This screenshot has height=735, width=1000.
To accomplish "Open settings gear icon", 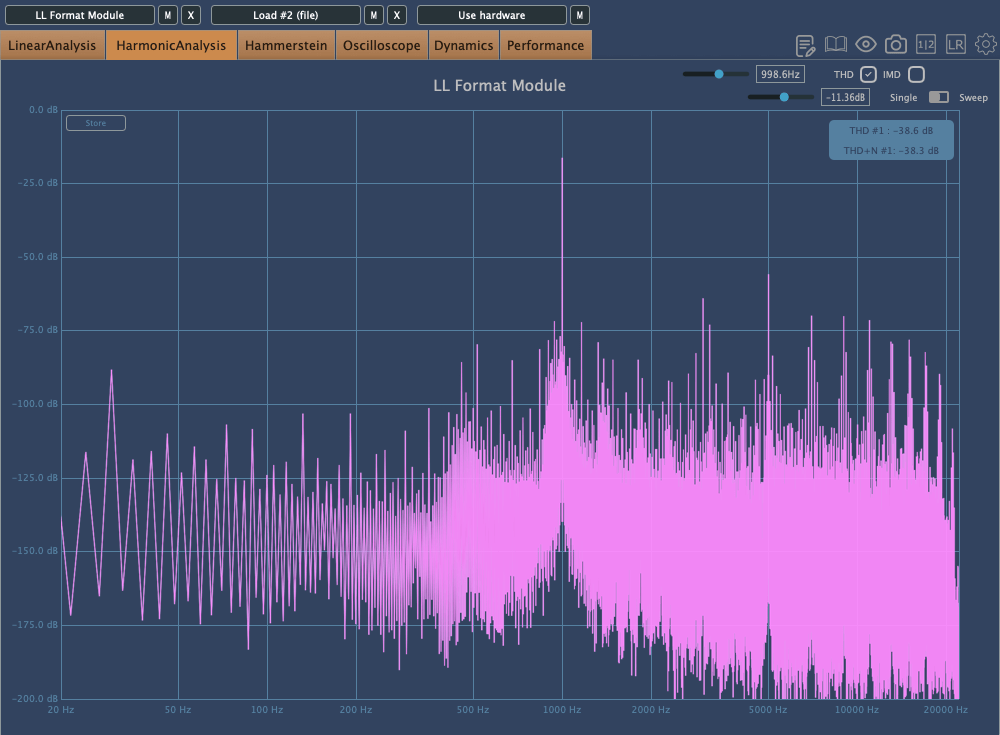I will [x=986, y=45].
